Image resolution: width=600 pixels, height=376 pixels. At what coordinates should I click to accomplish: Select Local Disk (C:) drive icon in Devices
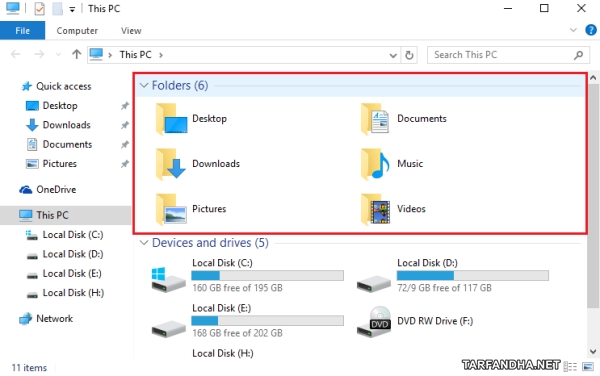(x=168, y=280)
